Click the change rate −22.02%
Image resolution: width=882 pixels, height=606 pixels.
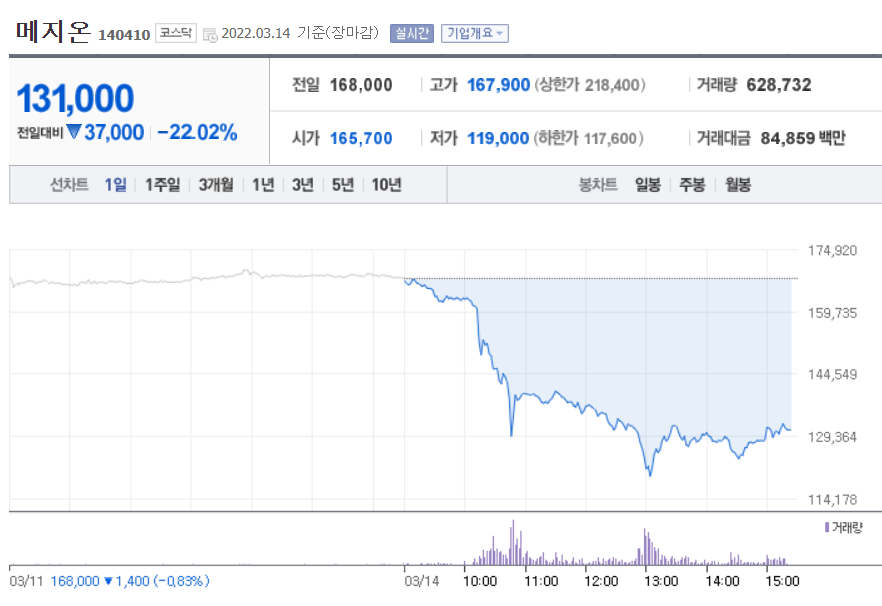(197, 133)
